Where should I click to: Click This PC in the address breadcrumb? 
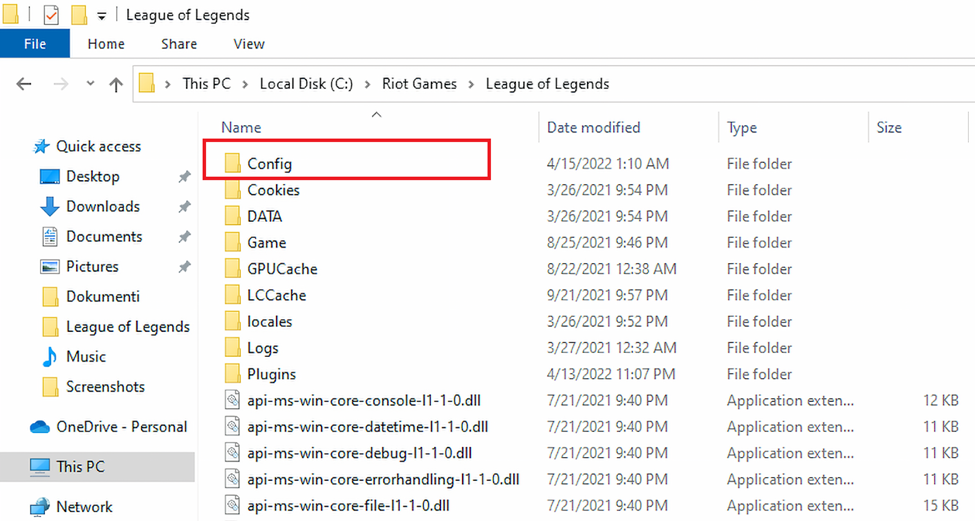[206, 83]
